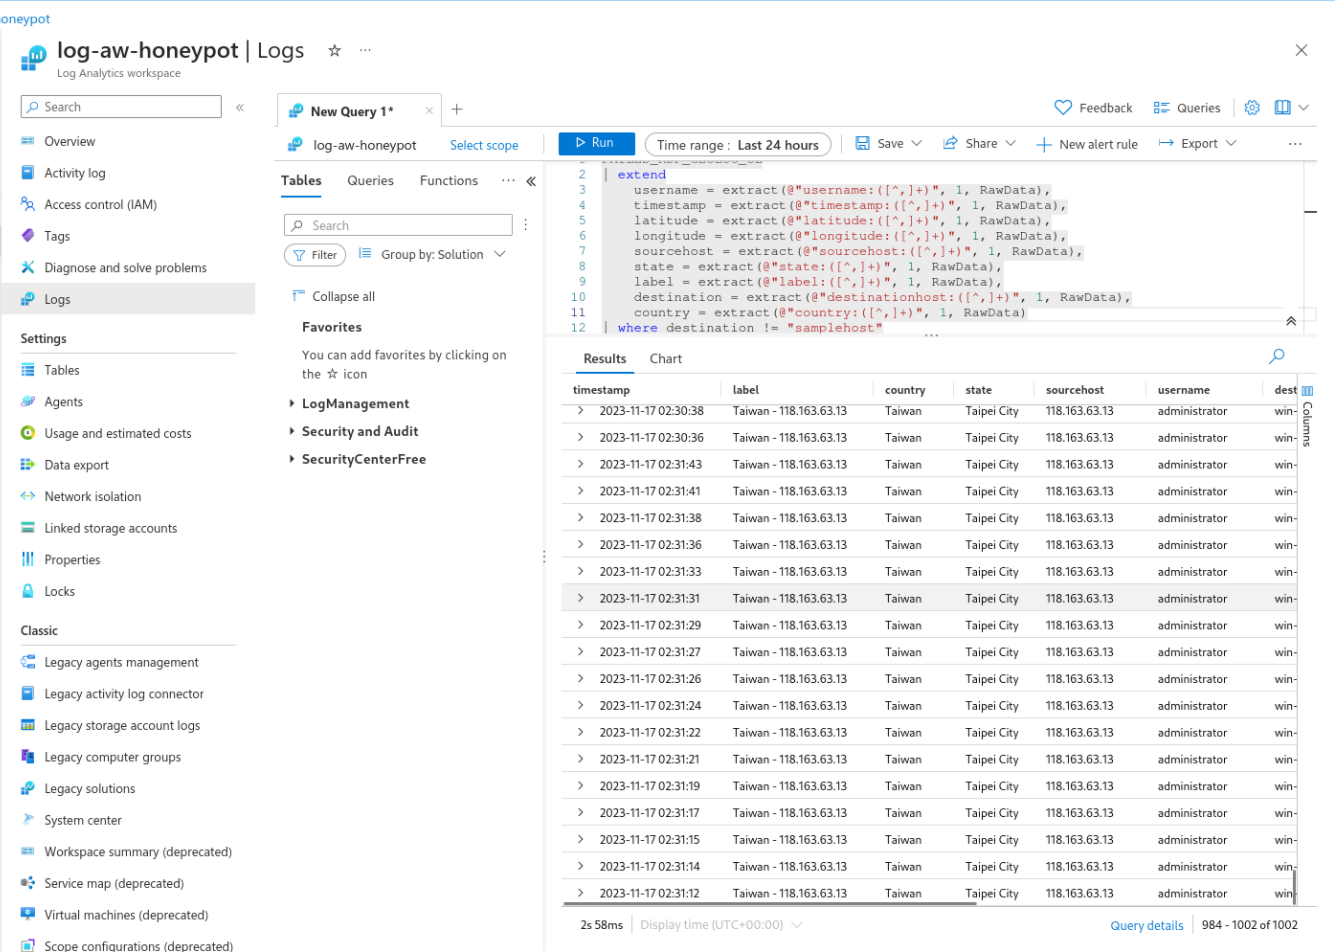The width and height of the screenshot is (1335, 952).
Task: Collapse the tables side pane with double chevron
Action: point(531,181)
